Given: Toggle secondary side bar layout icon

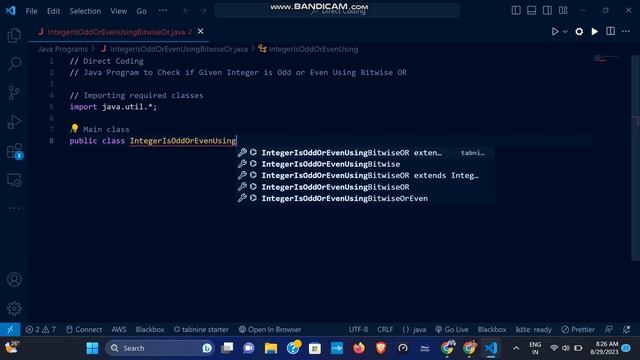Looking at the screenshot, I should click(547, 11).
